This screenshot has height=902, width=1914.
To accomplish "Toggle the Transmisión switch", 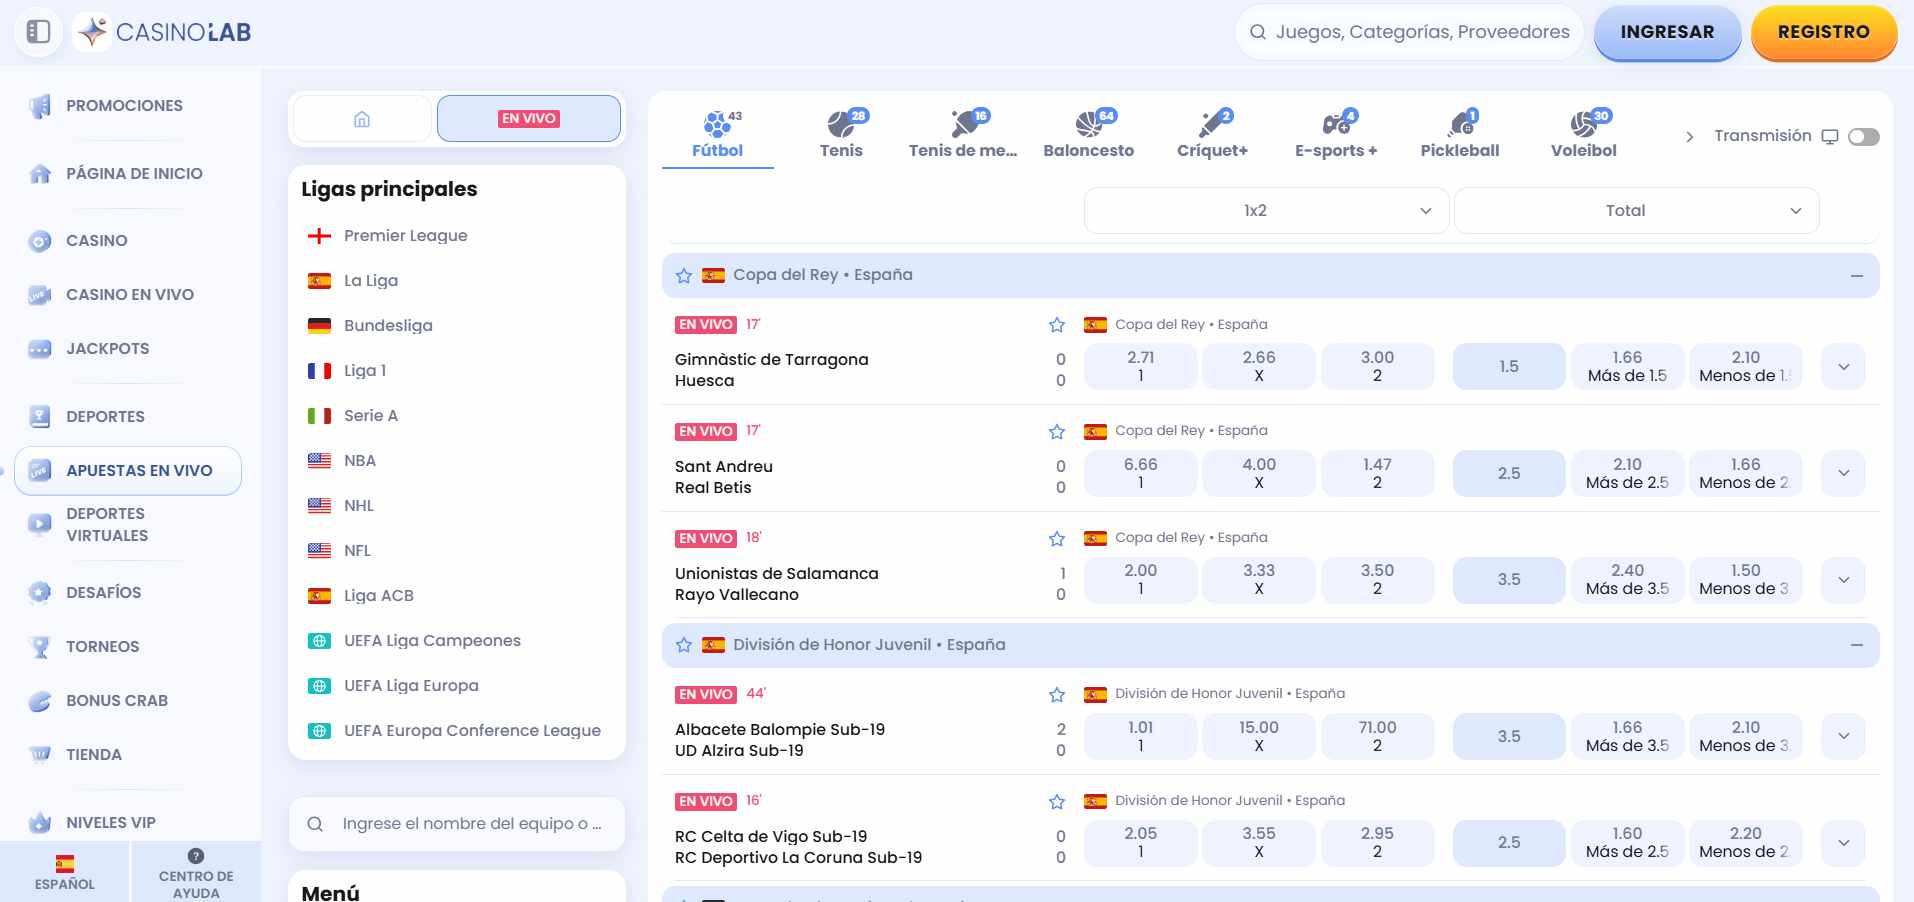I will click(x=1863, y=137).
